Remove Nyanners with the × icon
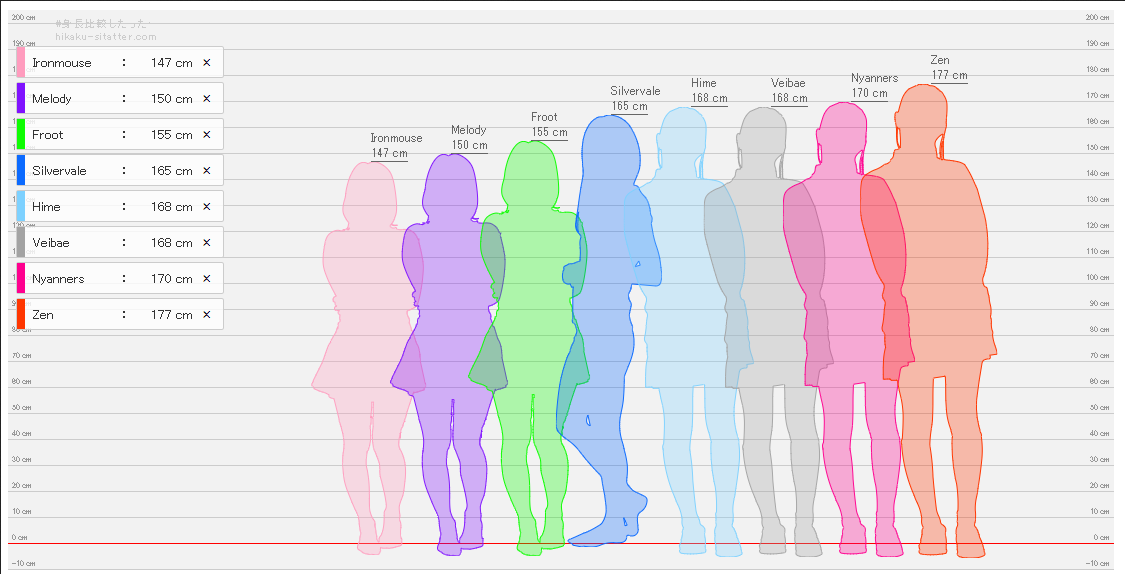This screenshot has height=574, width=1125. pos(207,278)
